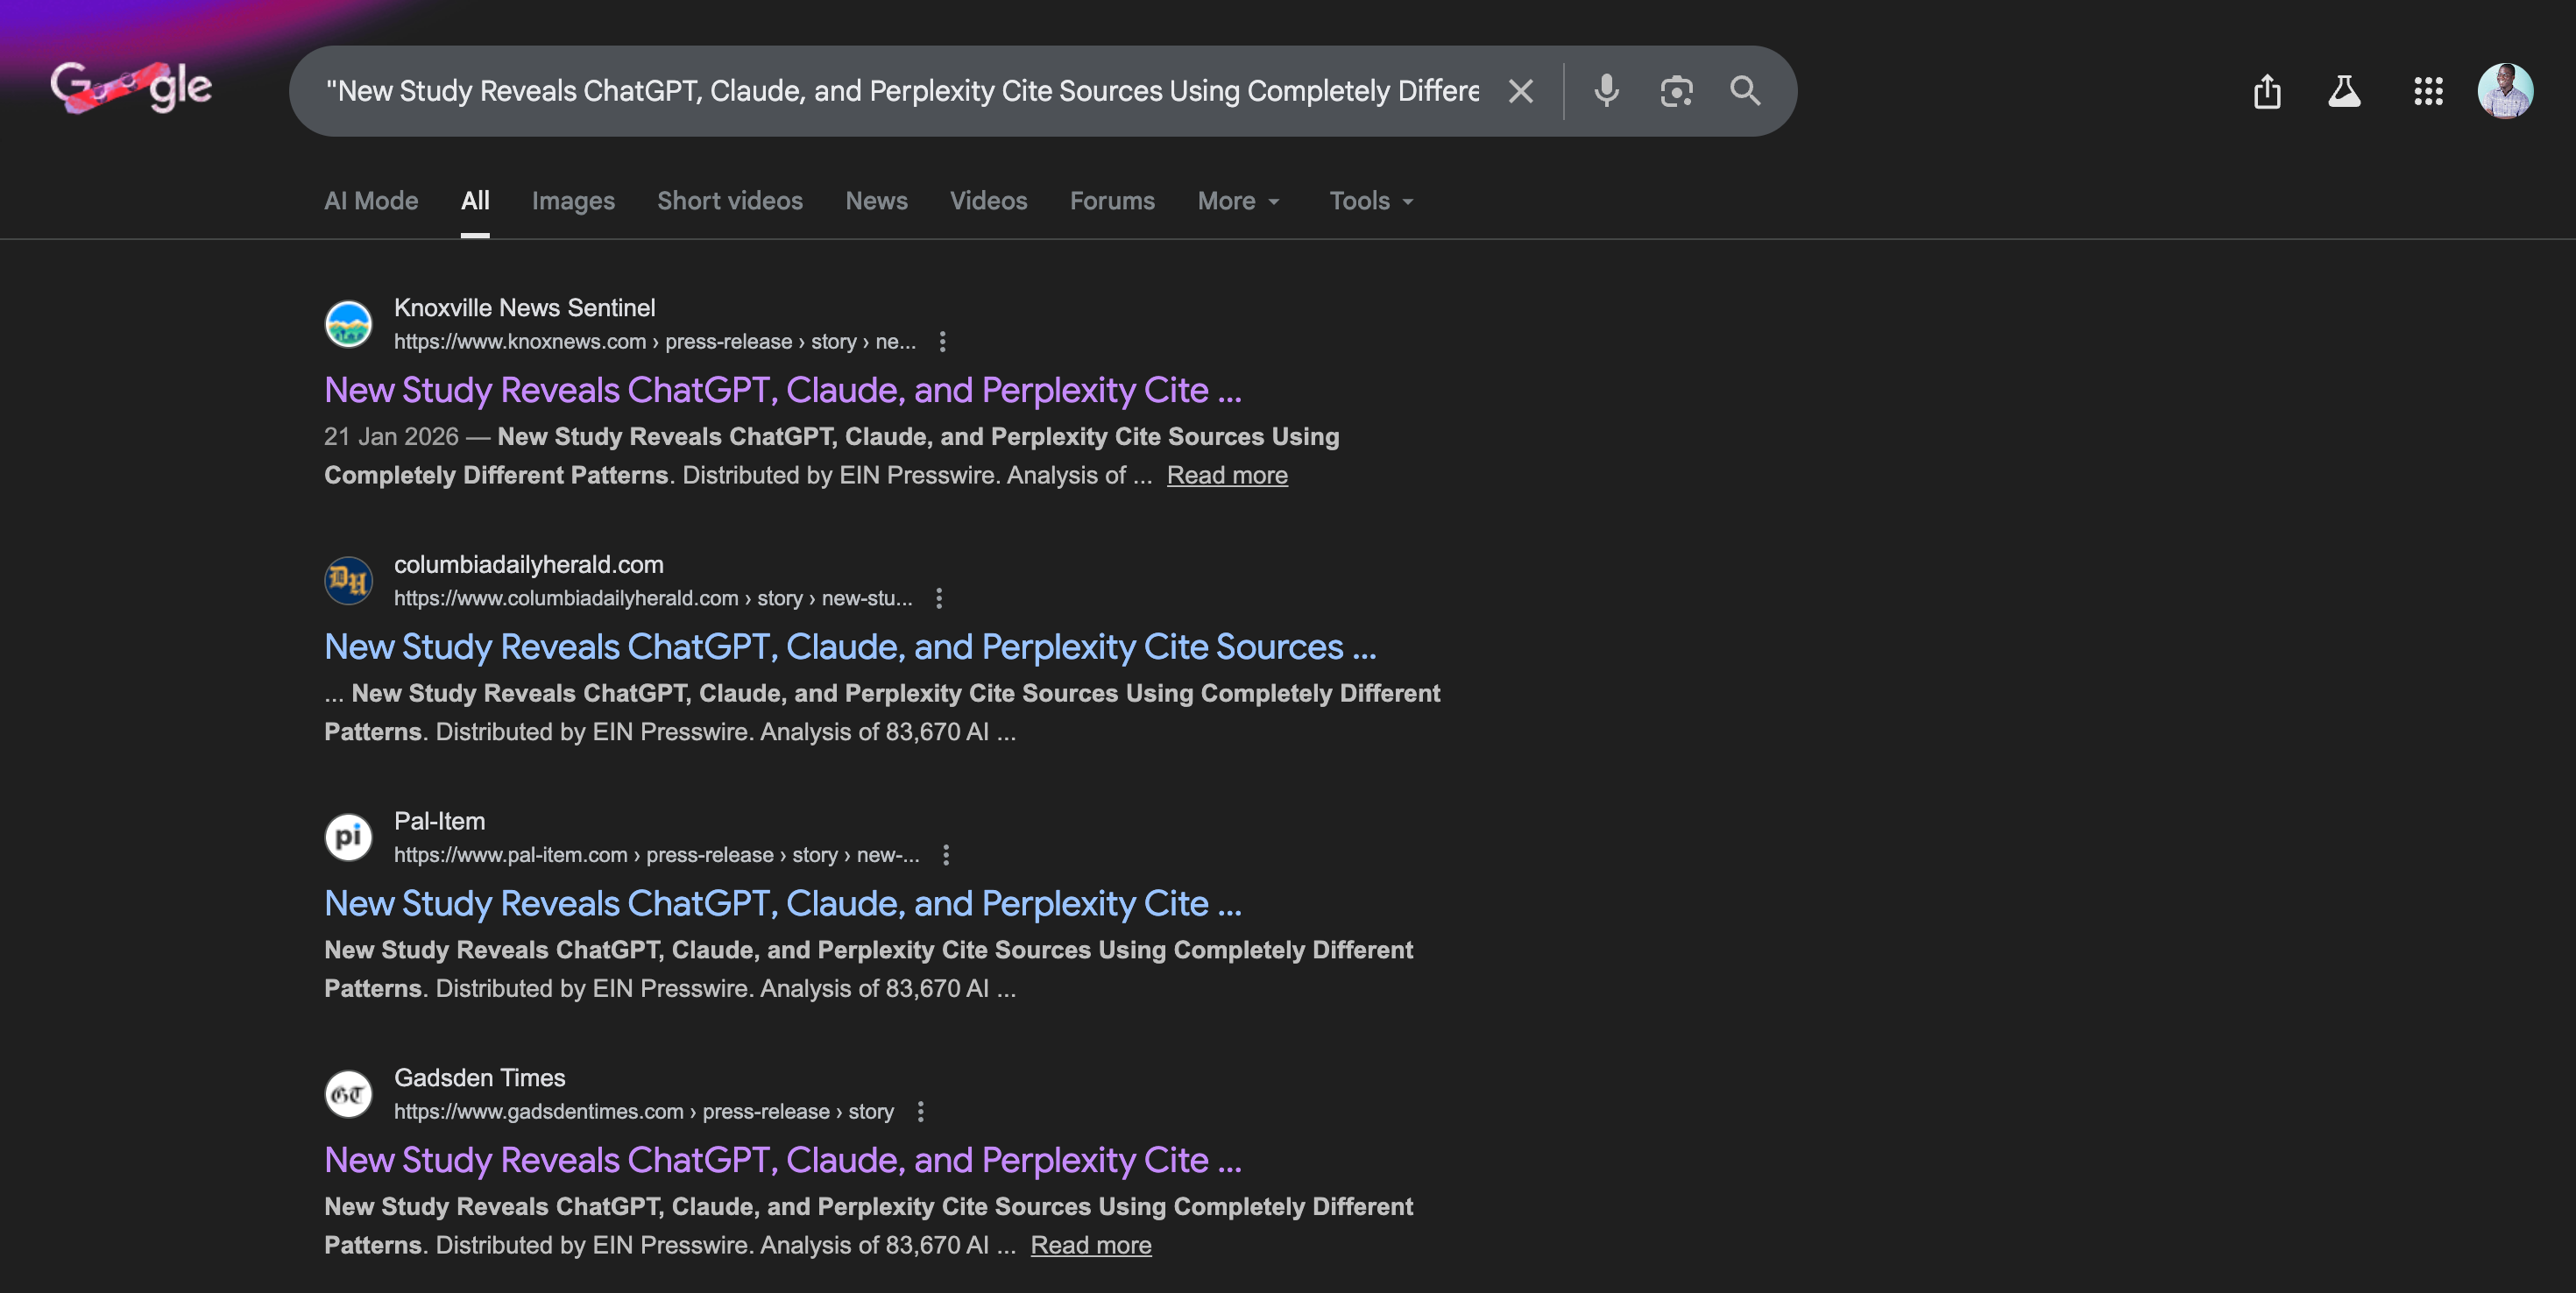The height and width of the screenshot is (1293, 2576).
Task: Click Read more on Knoxville result
Action: click(x=1227, y=475)
